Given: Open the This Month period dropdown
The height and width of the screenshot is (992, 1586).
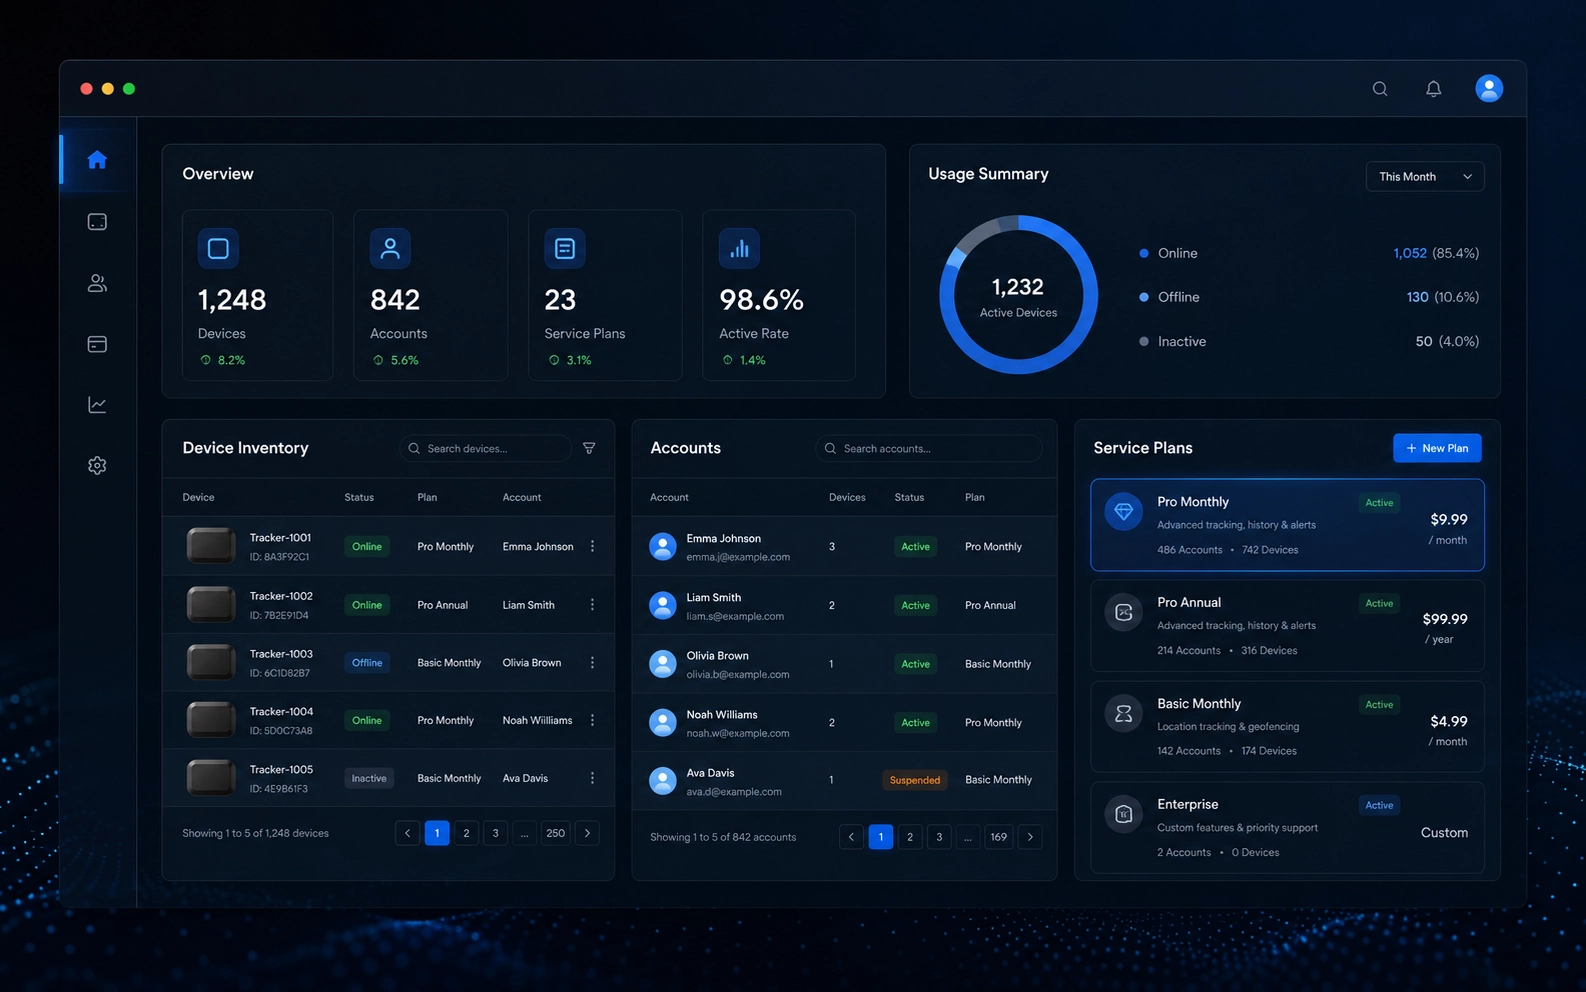Looking at the screenshot, I should [x=1425, y=177].
